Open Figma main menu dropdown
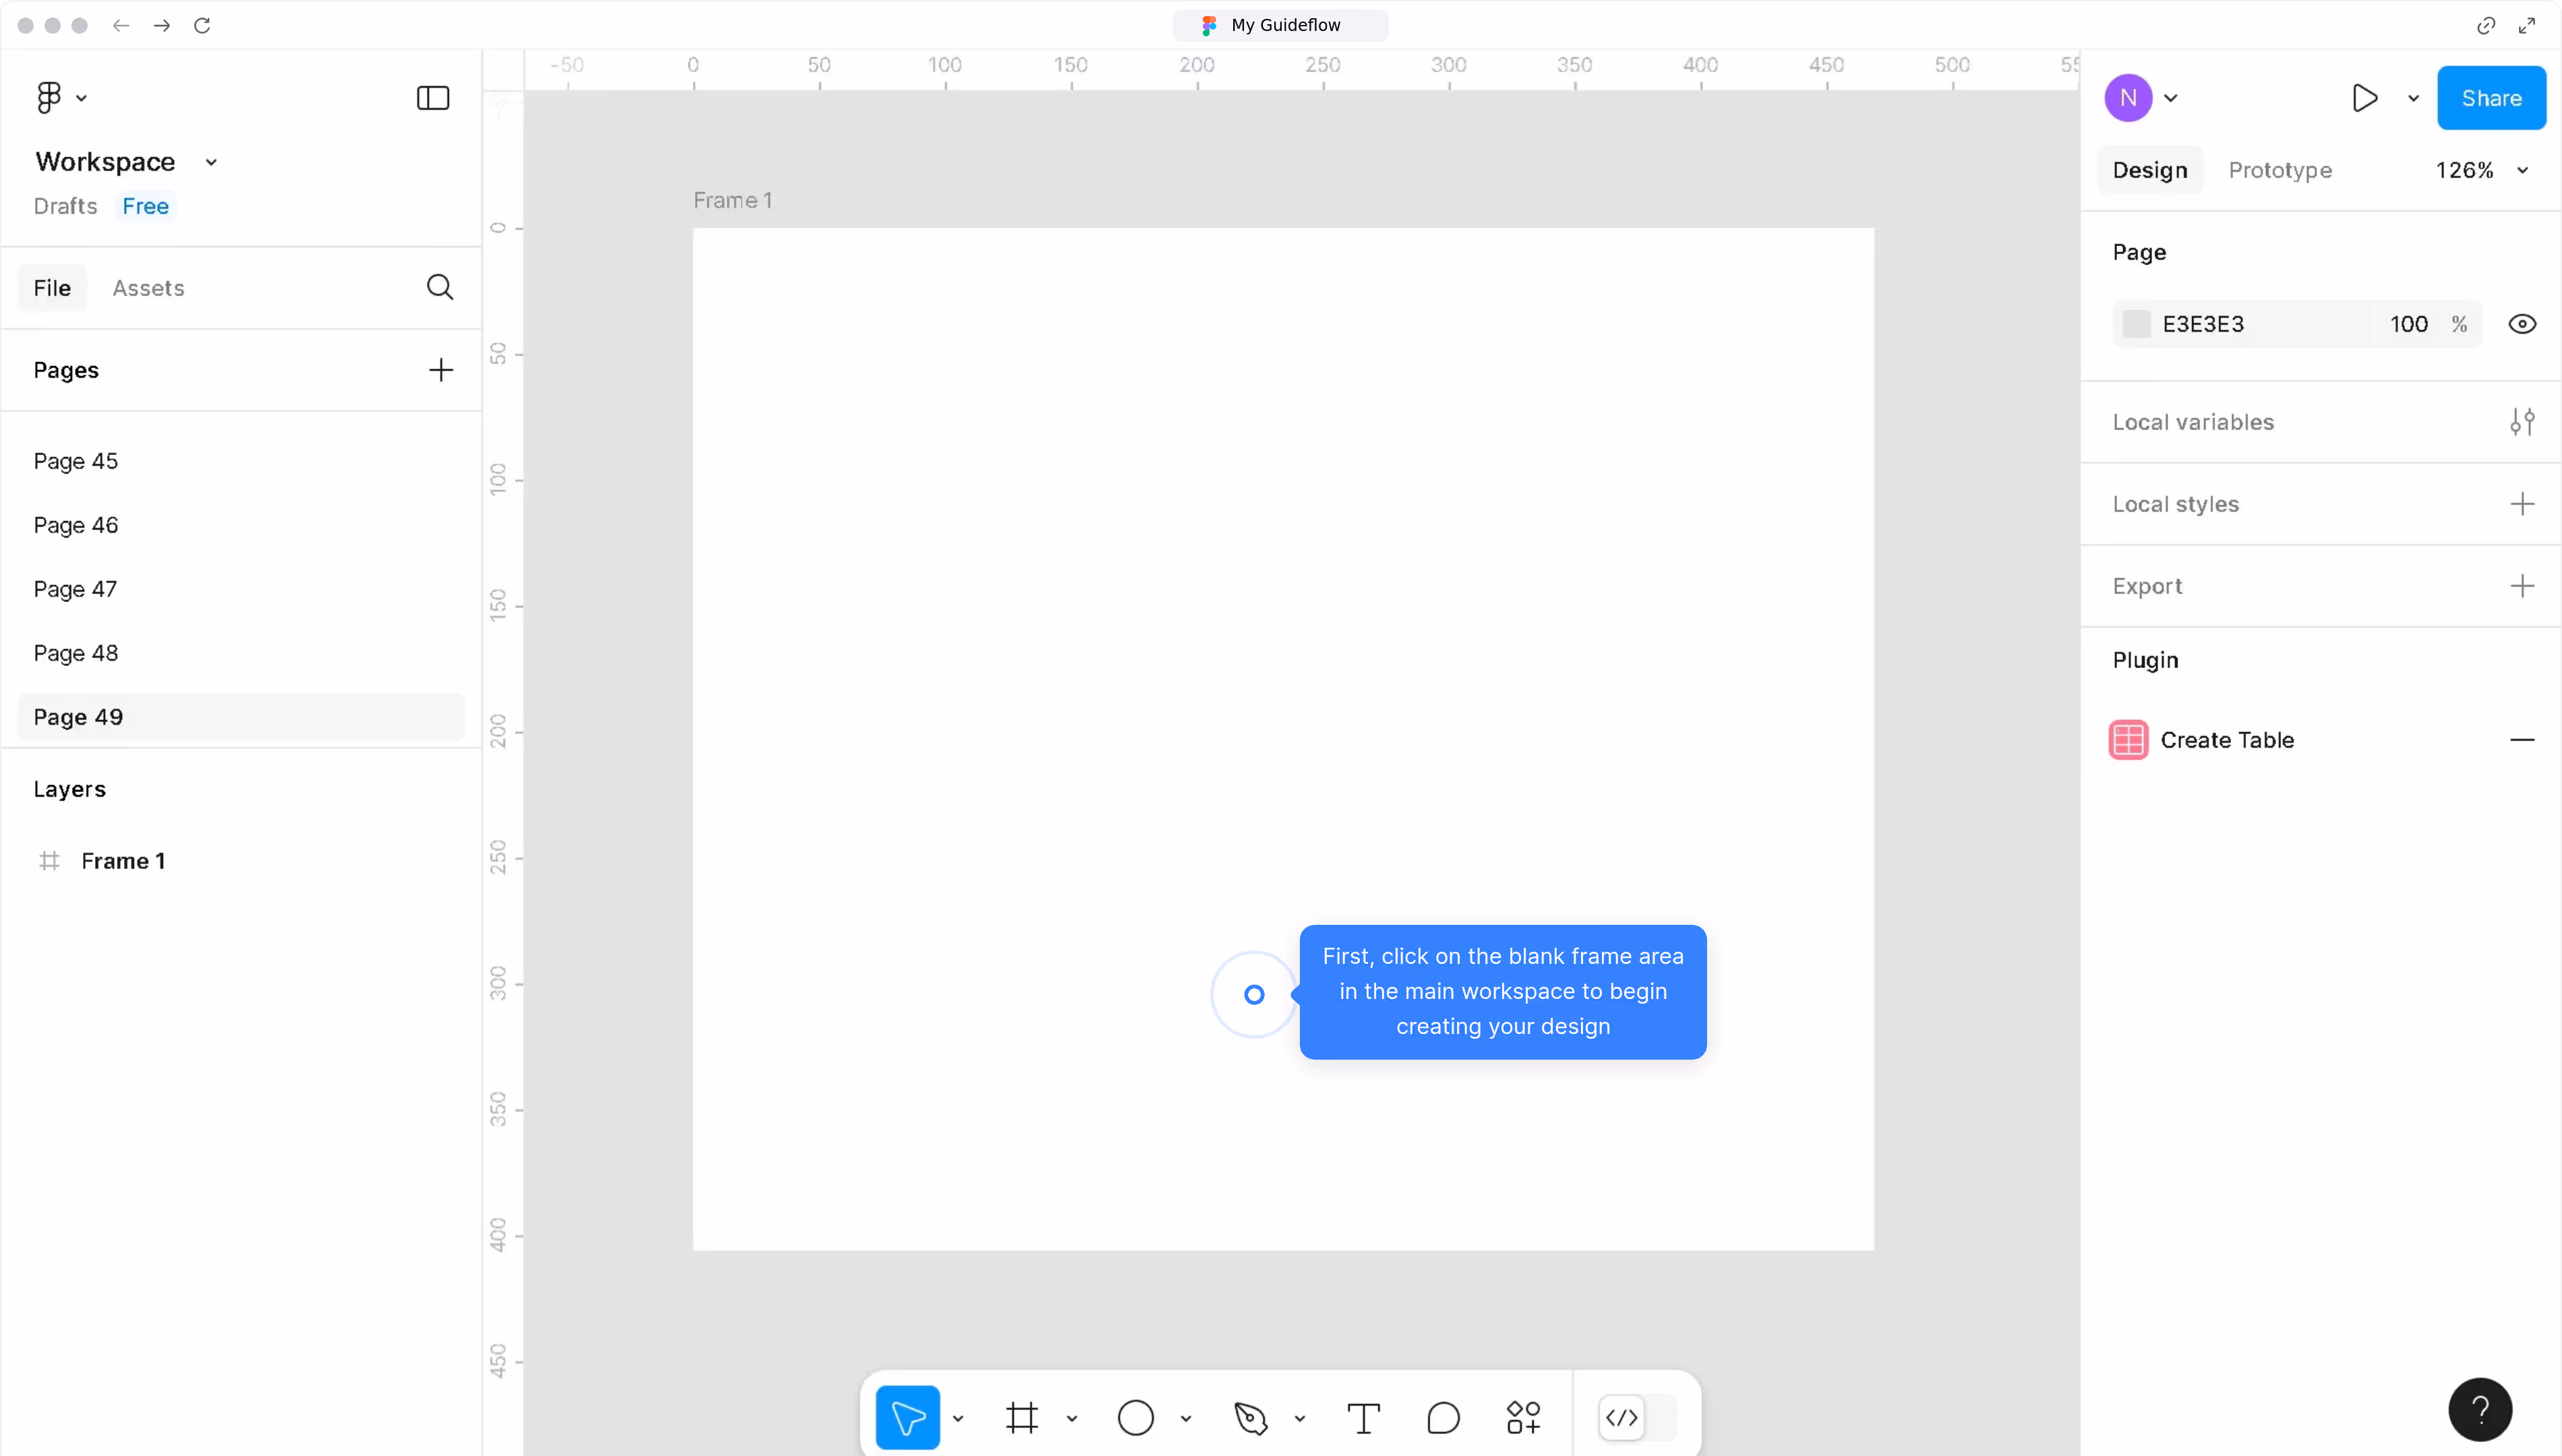The width and height of the screenshot is (2562, 1456). [60, 98]
